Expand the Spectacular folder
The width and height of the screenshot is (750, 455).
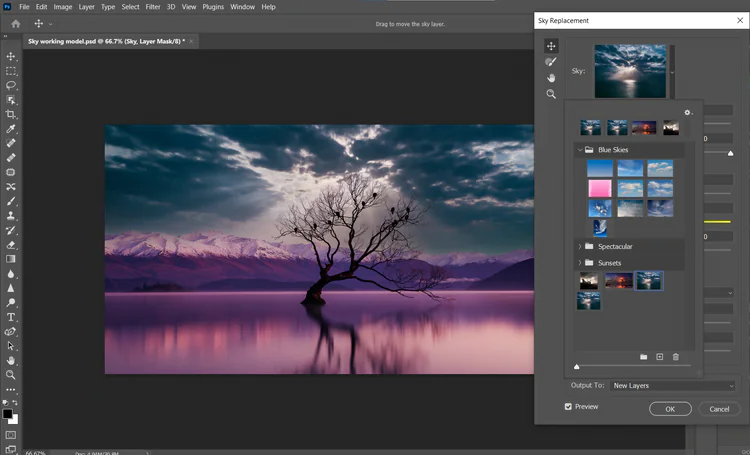point(579,246)
